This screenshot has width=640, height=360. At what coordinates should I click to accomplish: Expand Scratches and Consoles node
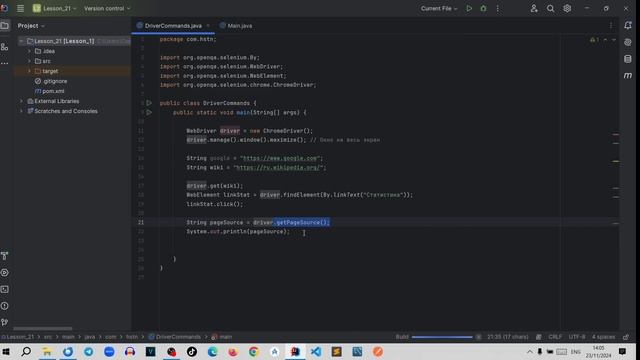click(21, 111)
